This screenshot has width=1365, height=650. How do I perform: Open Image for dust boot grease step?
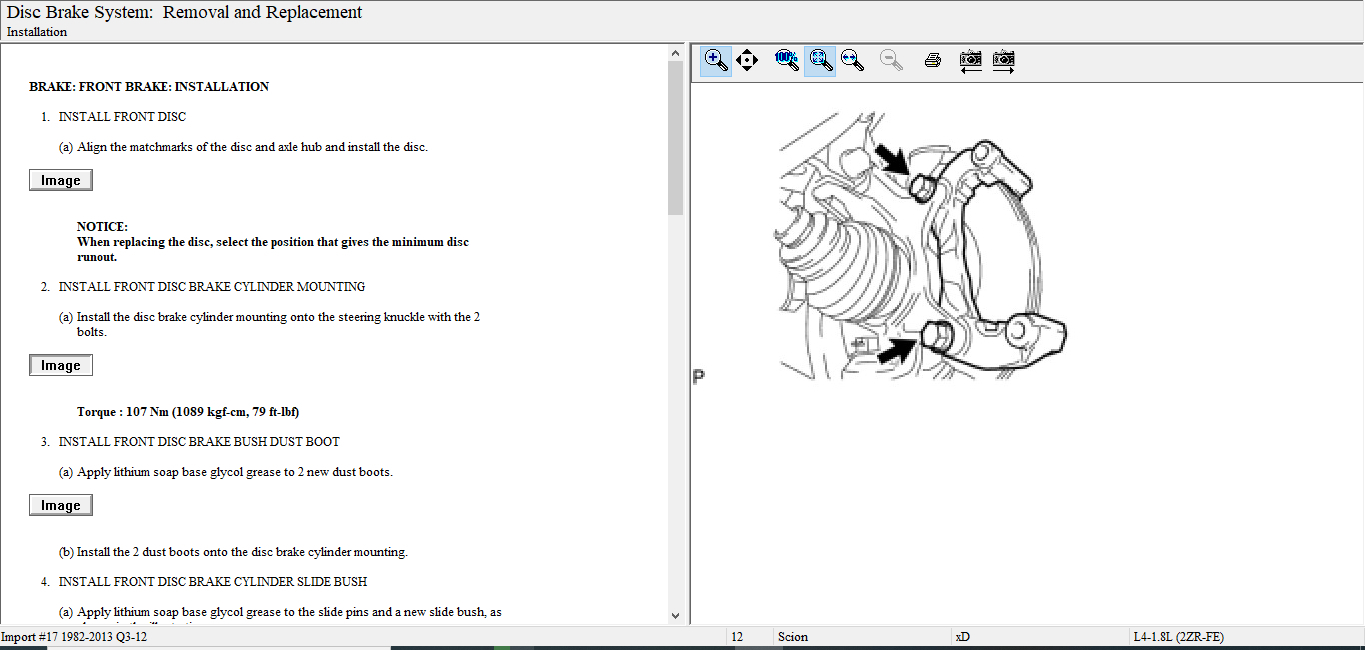click(x=61, y=505)
